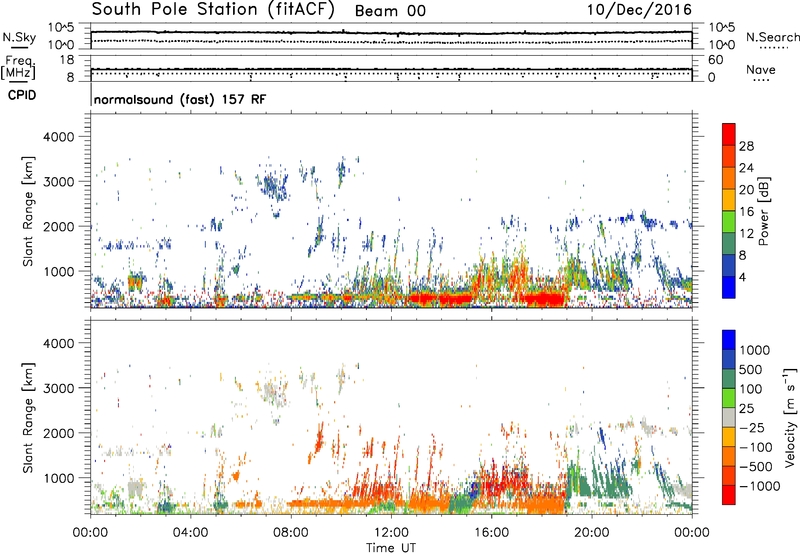Click the '-500' velocity colorbar tick
This screenshot has width=800, height=554.
[x=756, y=466]
